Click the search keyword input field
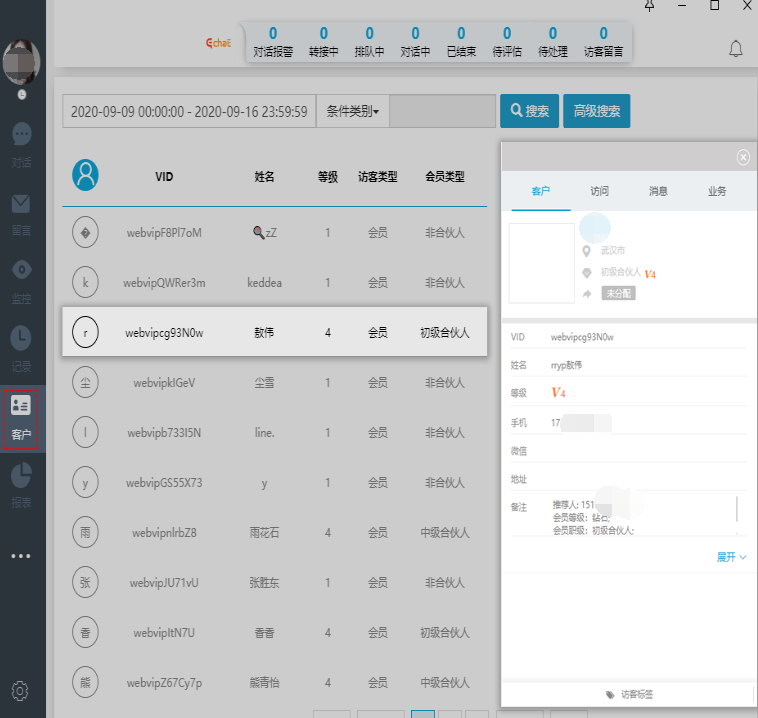The image size is (758, 718). coord(442,111)
